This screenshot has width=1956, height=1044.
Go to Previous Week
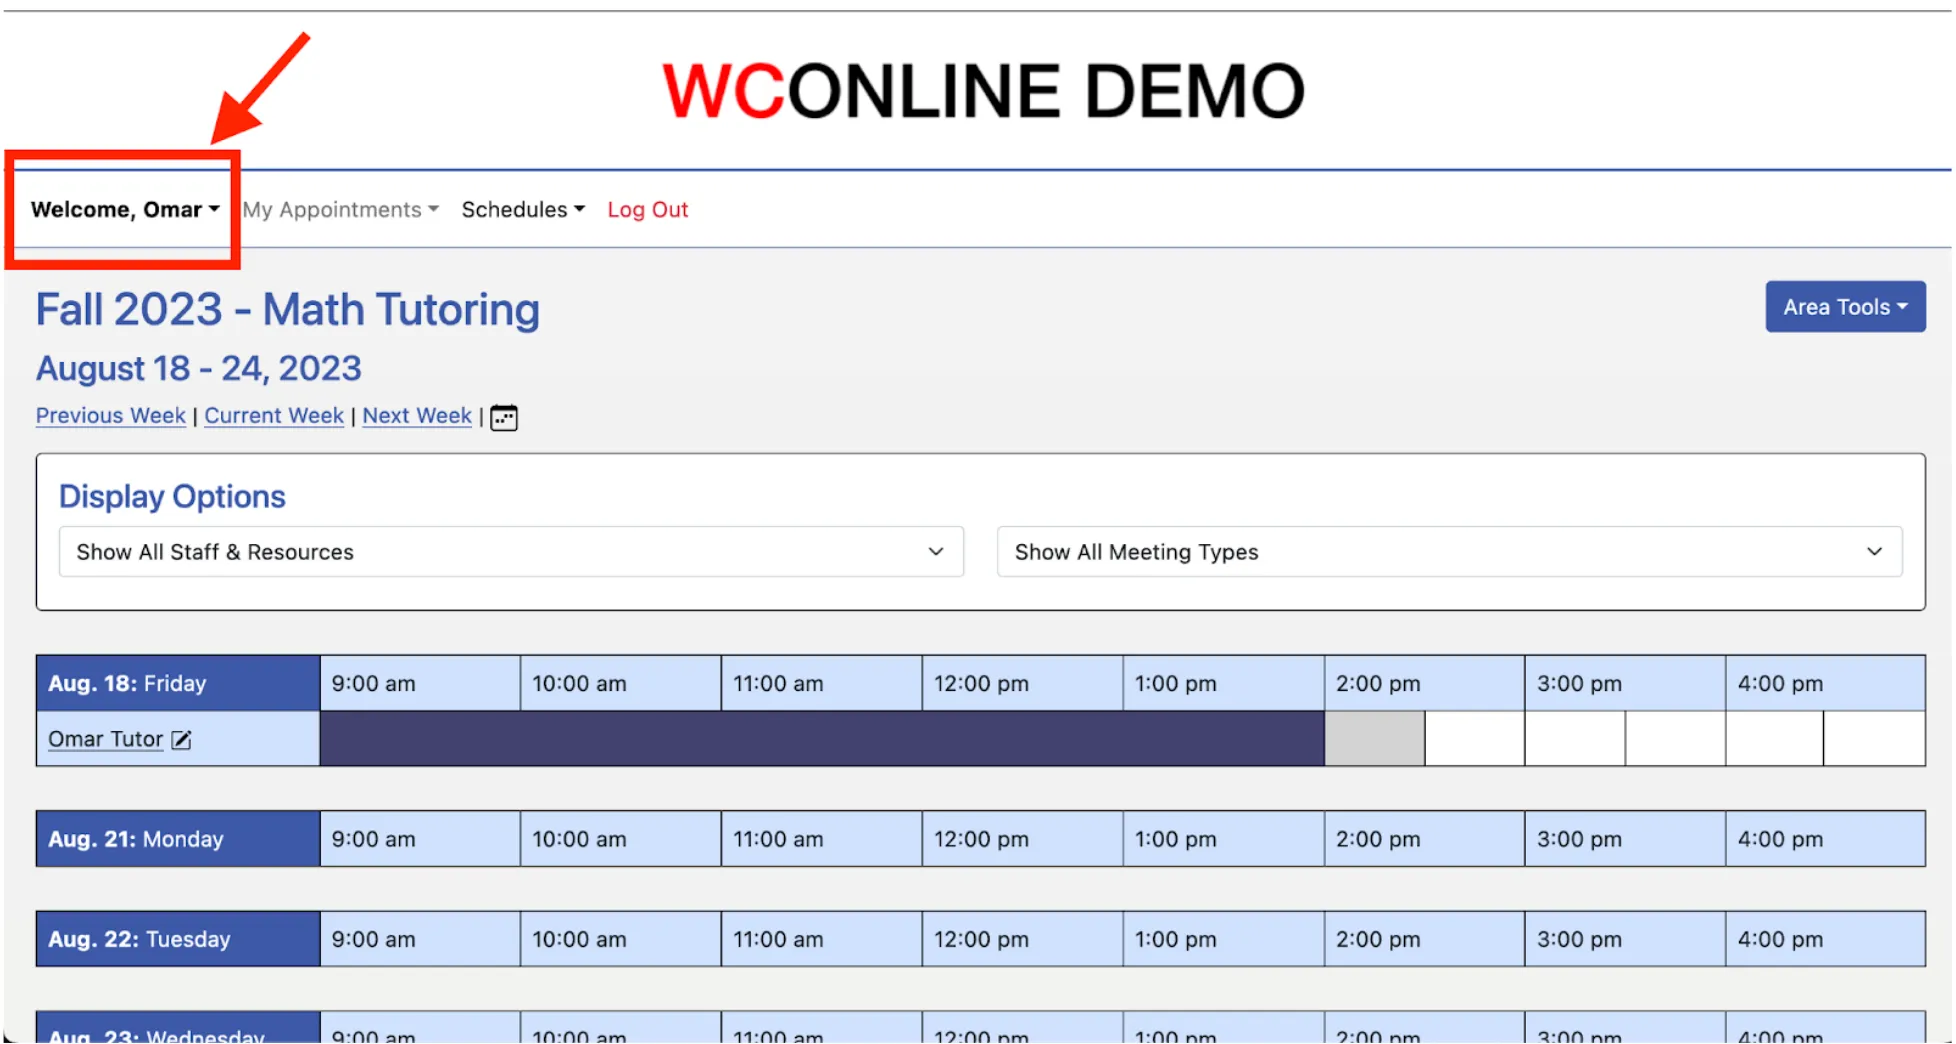111,416
